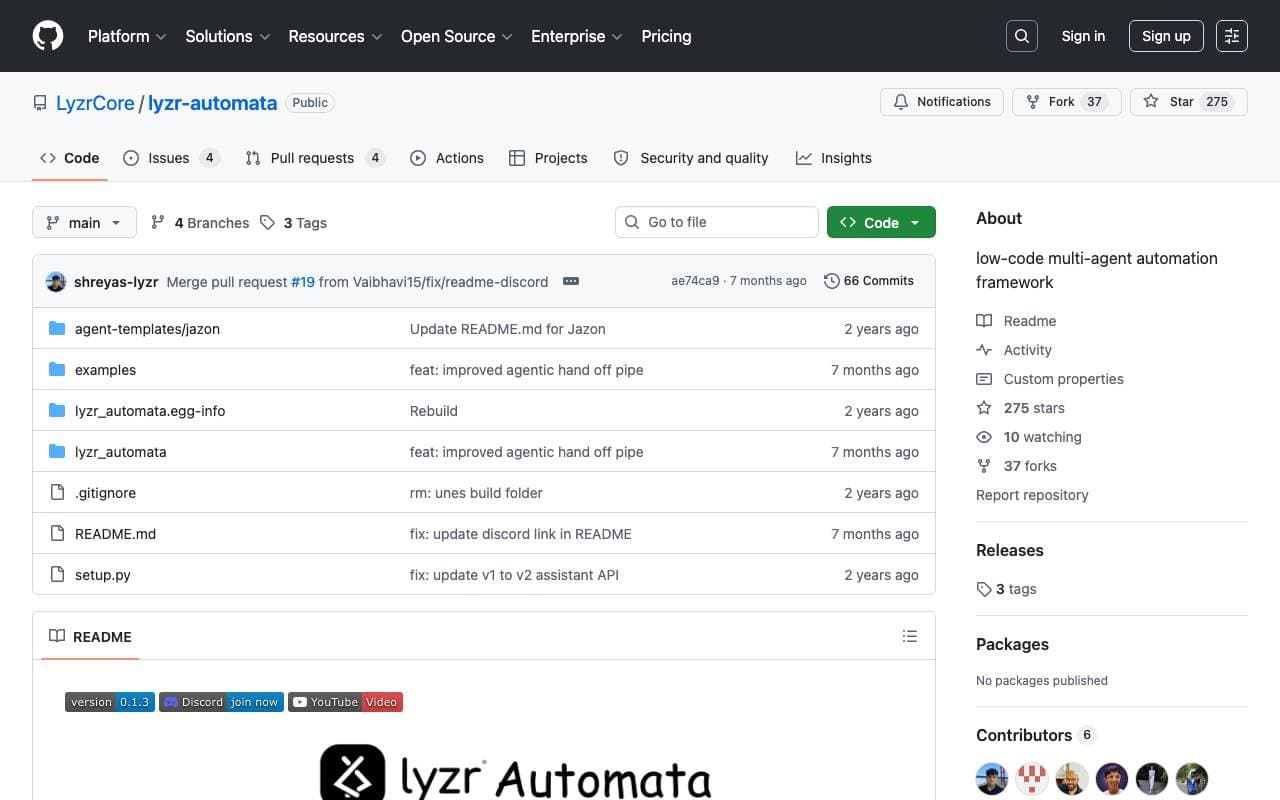
Task: View 275 stars in About
Action: point(1021,408)
